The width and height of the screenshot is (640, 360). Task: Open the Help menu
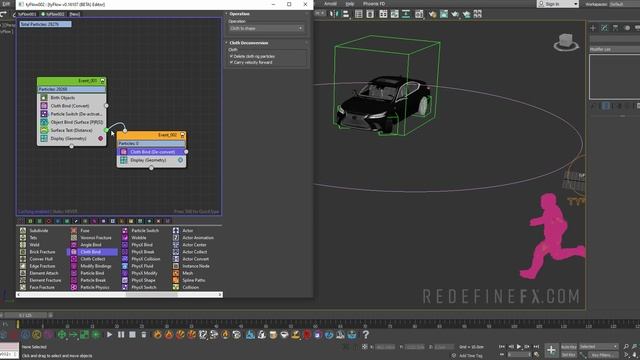(x=350, y=4)
